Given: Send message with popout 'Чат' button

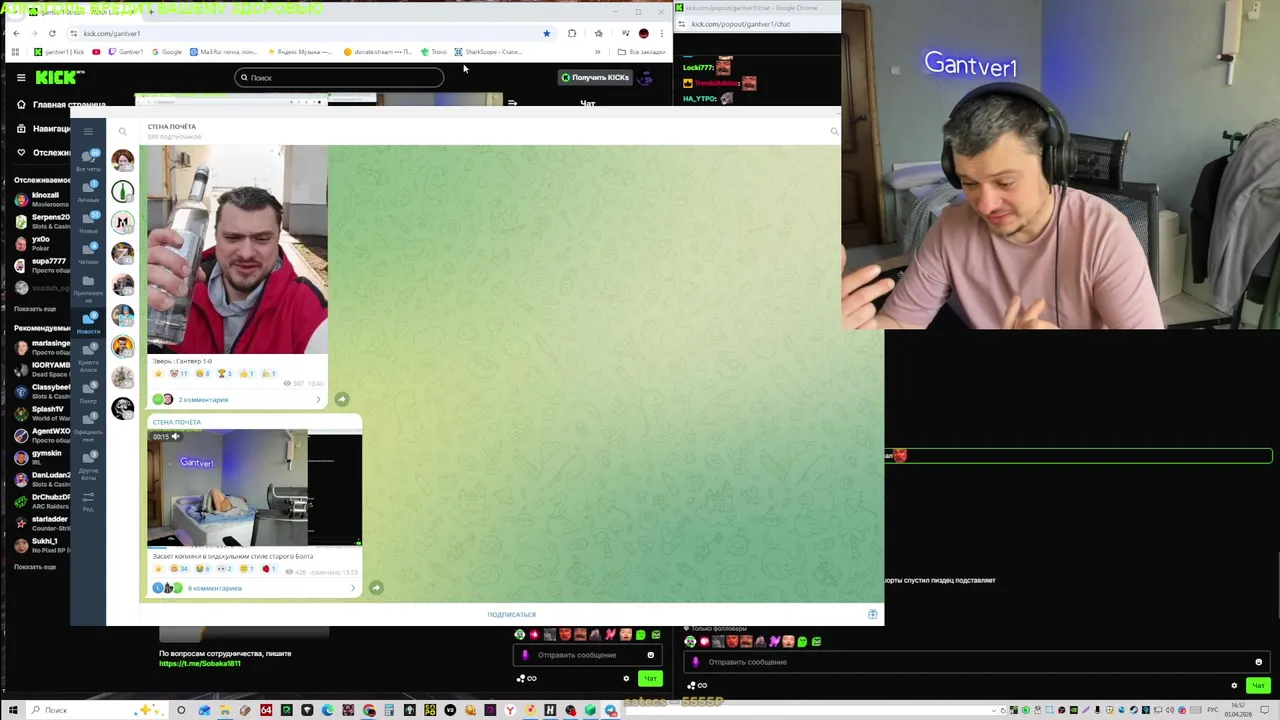Looking at the screenshot, I should point(1258,685).
